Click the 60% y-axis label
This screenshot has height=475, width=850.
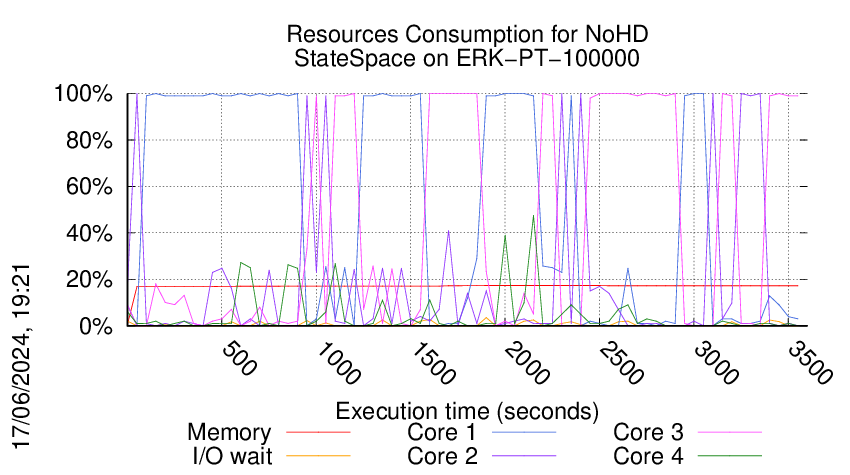[89, 187]
